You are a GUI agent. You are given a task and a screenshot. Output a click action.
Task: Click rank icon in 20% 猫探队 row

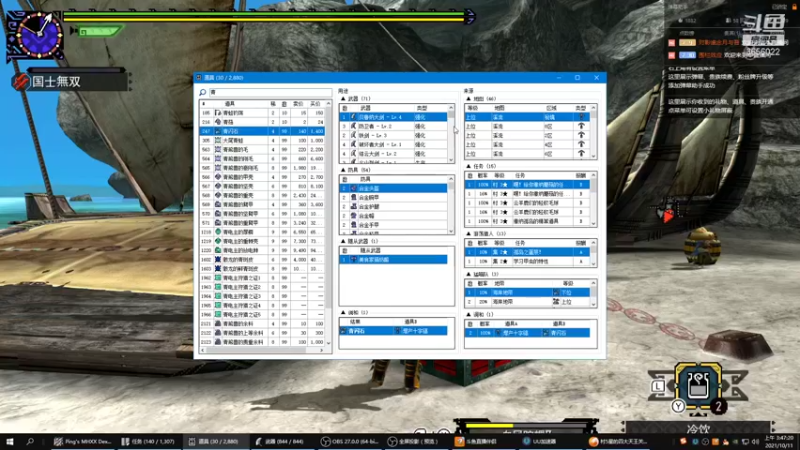556,302
